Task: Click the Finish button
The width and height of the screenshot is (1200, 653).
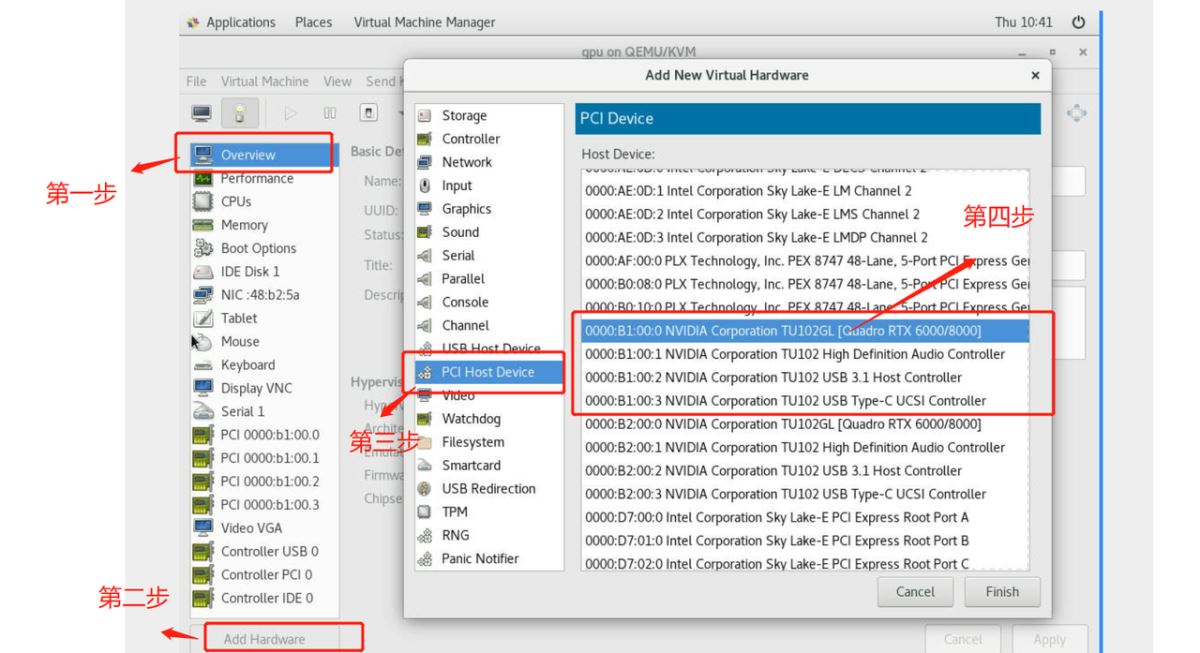Action: [x=1002, y=592]
